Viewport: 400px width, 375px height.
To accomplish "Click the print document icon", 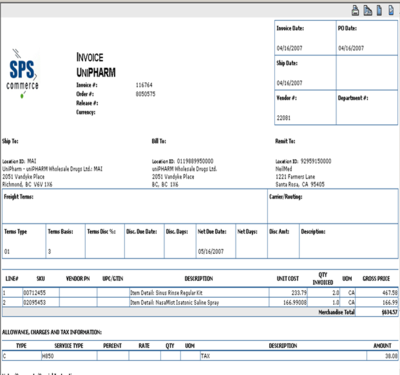I will coord(355,11).
